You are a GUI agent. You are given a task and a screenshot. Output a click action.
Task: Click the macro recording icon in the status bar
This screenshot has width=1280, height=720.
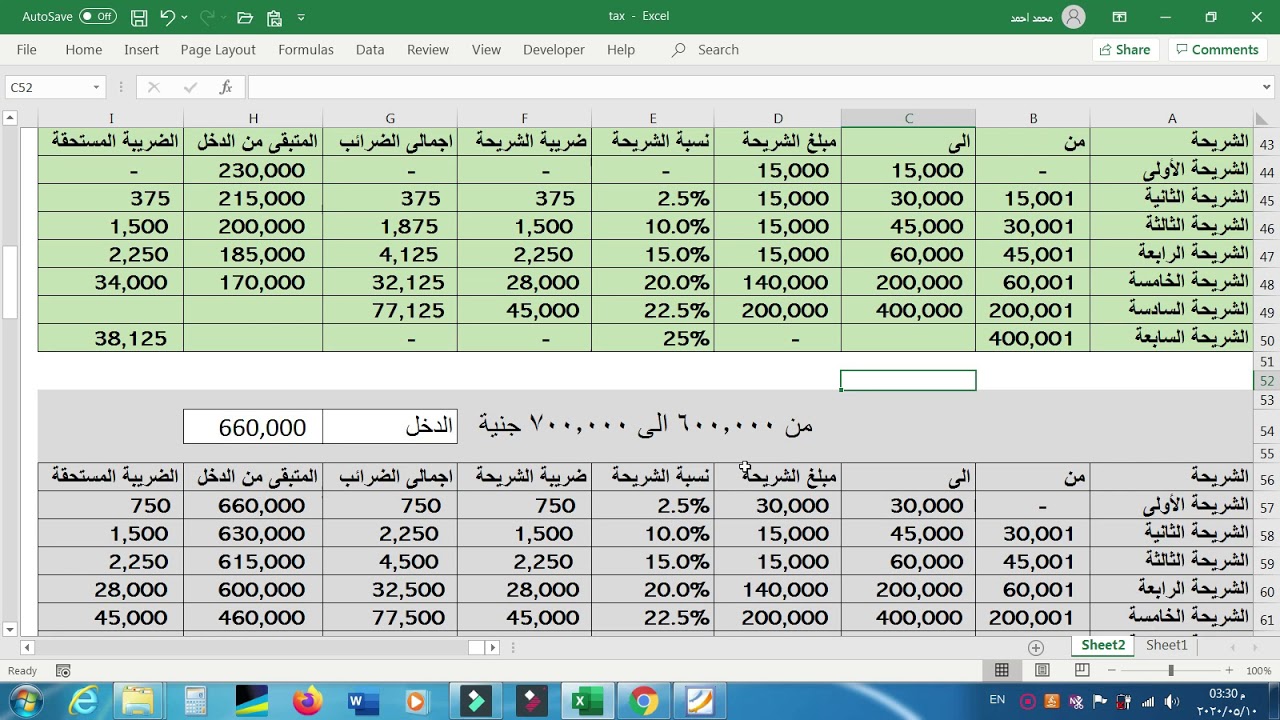(x=63, y=671)
